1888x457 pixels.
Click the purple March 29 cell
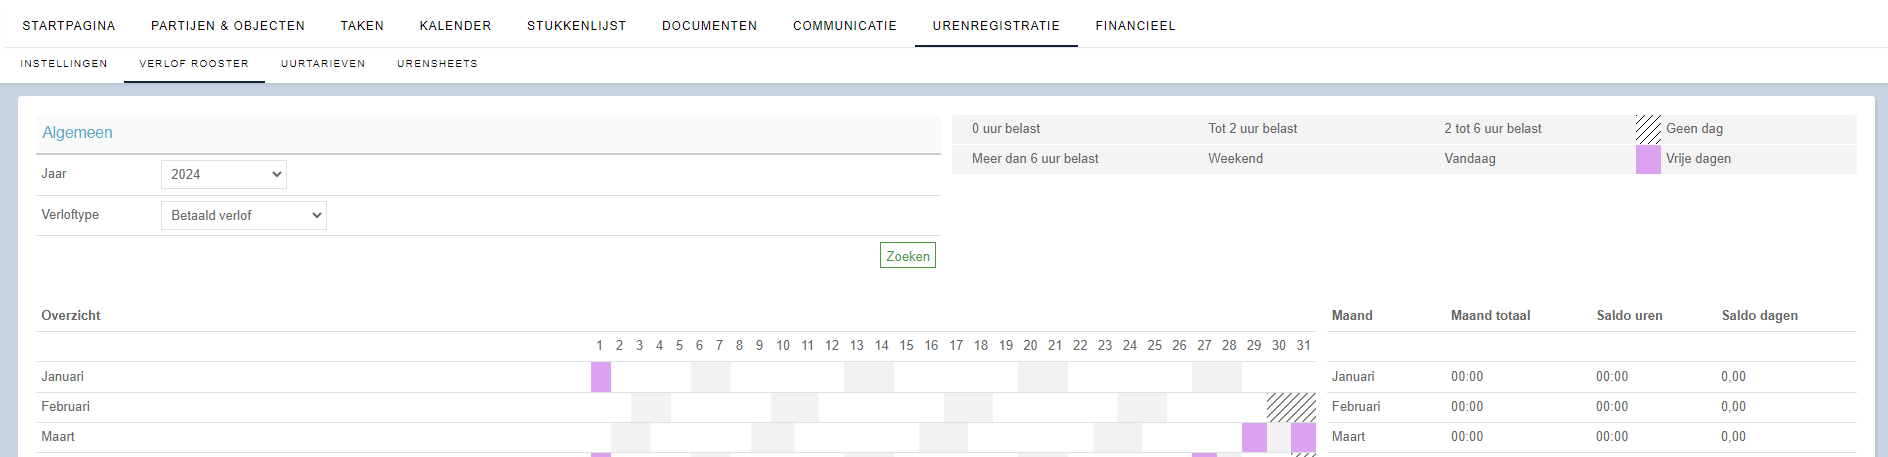1254,437
